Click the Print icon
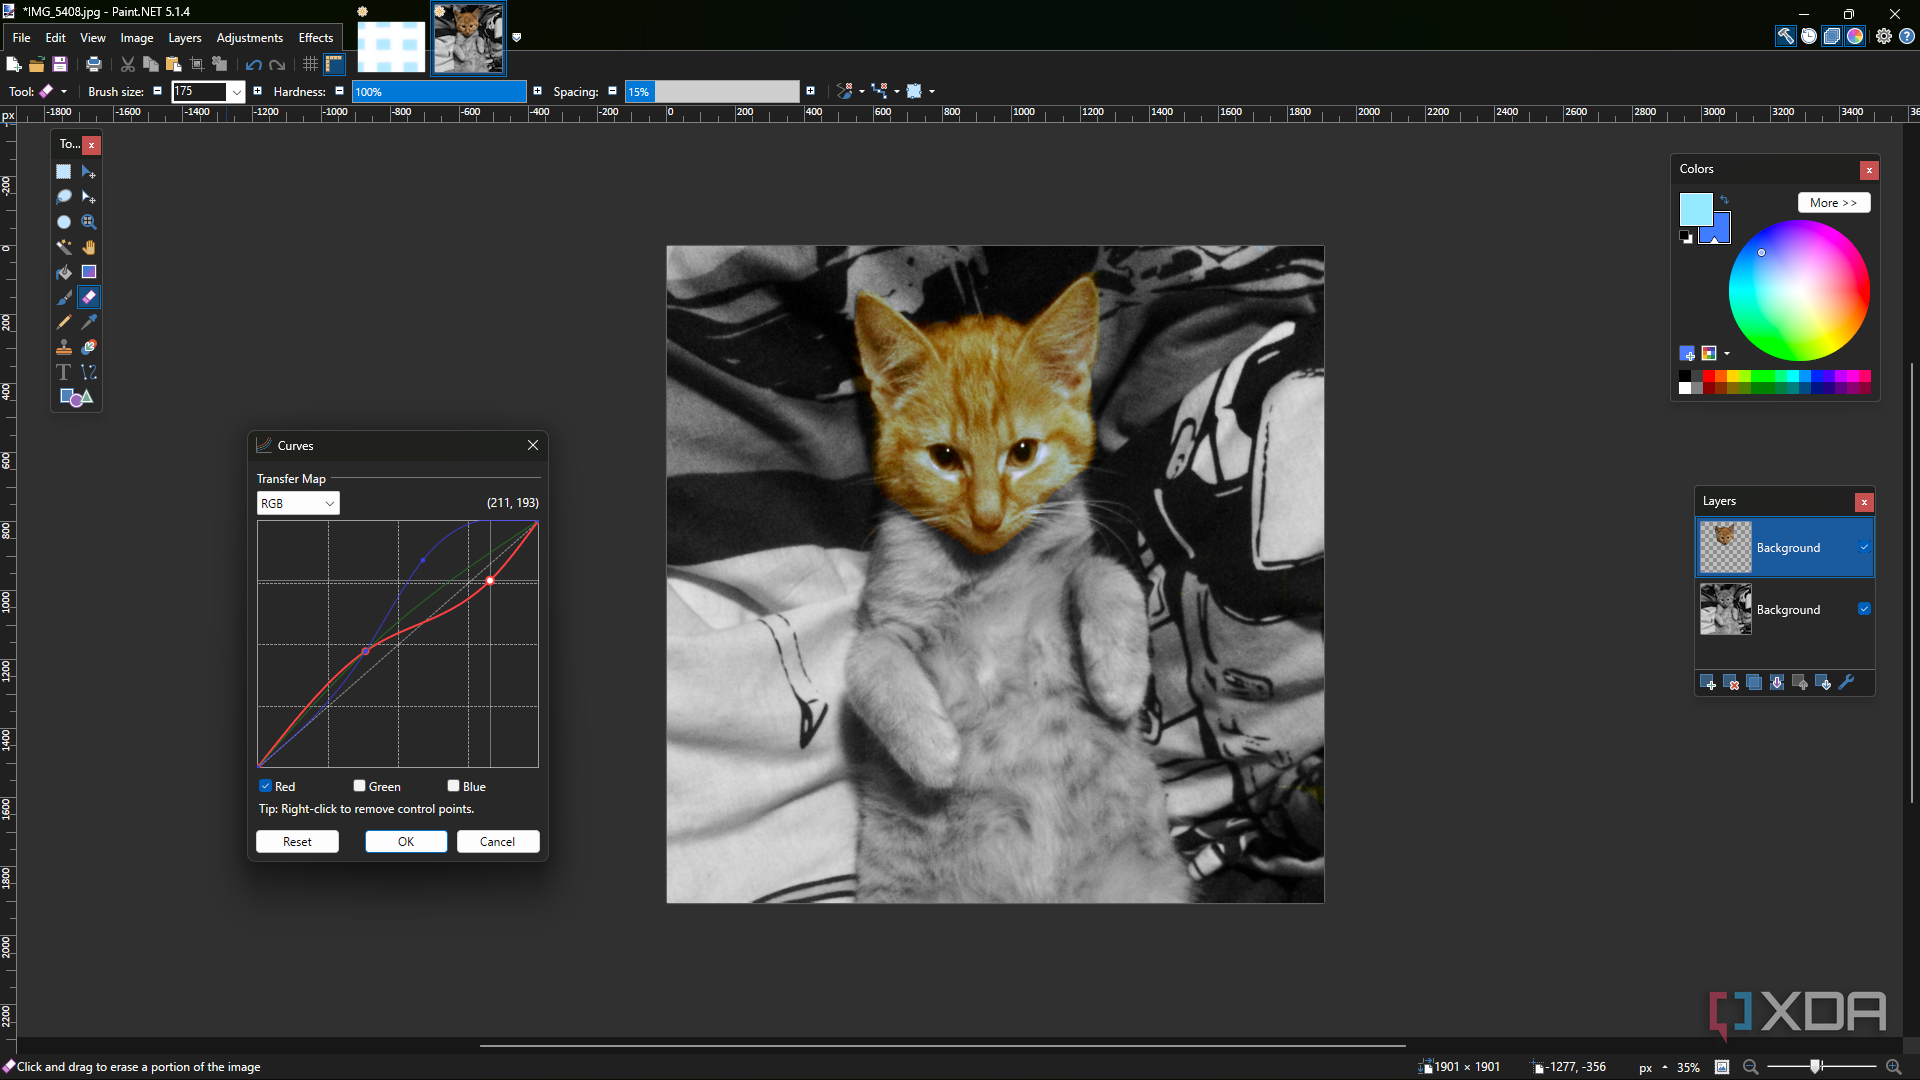1920x1080 pixels. (94, 64)
